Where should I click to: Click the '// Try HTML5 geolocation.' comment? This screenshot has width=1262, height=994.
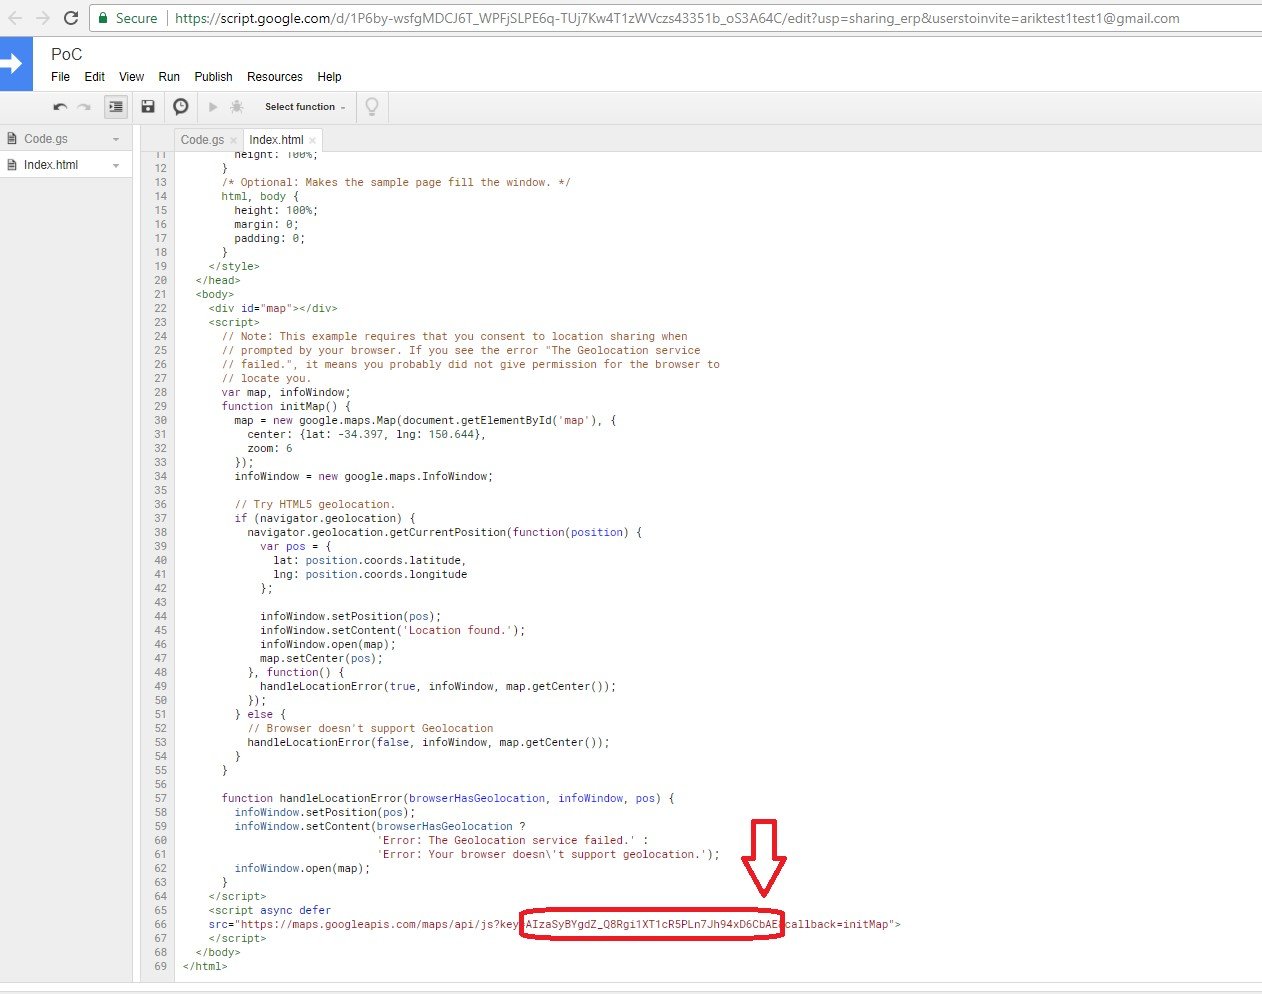(x=315, y=504)
